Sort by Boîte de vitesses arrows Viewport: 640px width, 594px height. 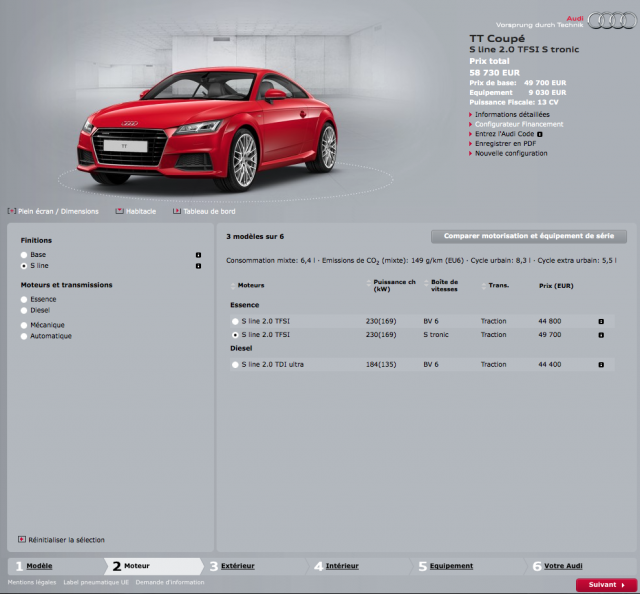[426, 283]
